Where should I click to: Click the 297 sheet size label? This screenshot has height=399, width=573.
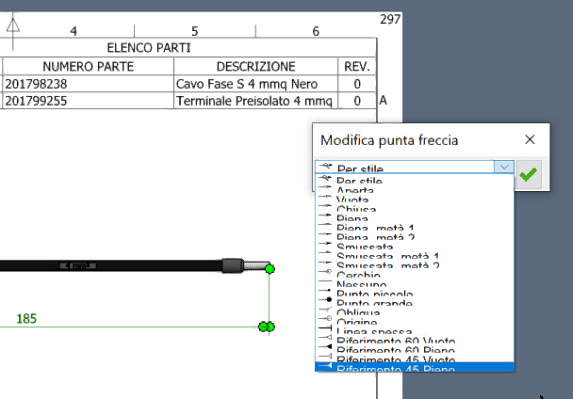390,19
